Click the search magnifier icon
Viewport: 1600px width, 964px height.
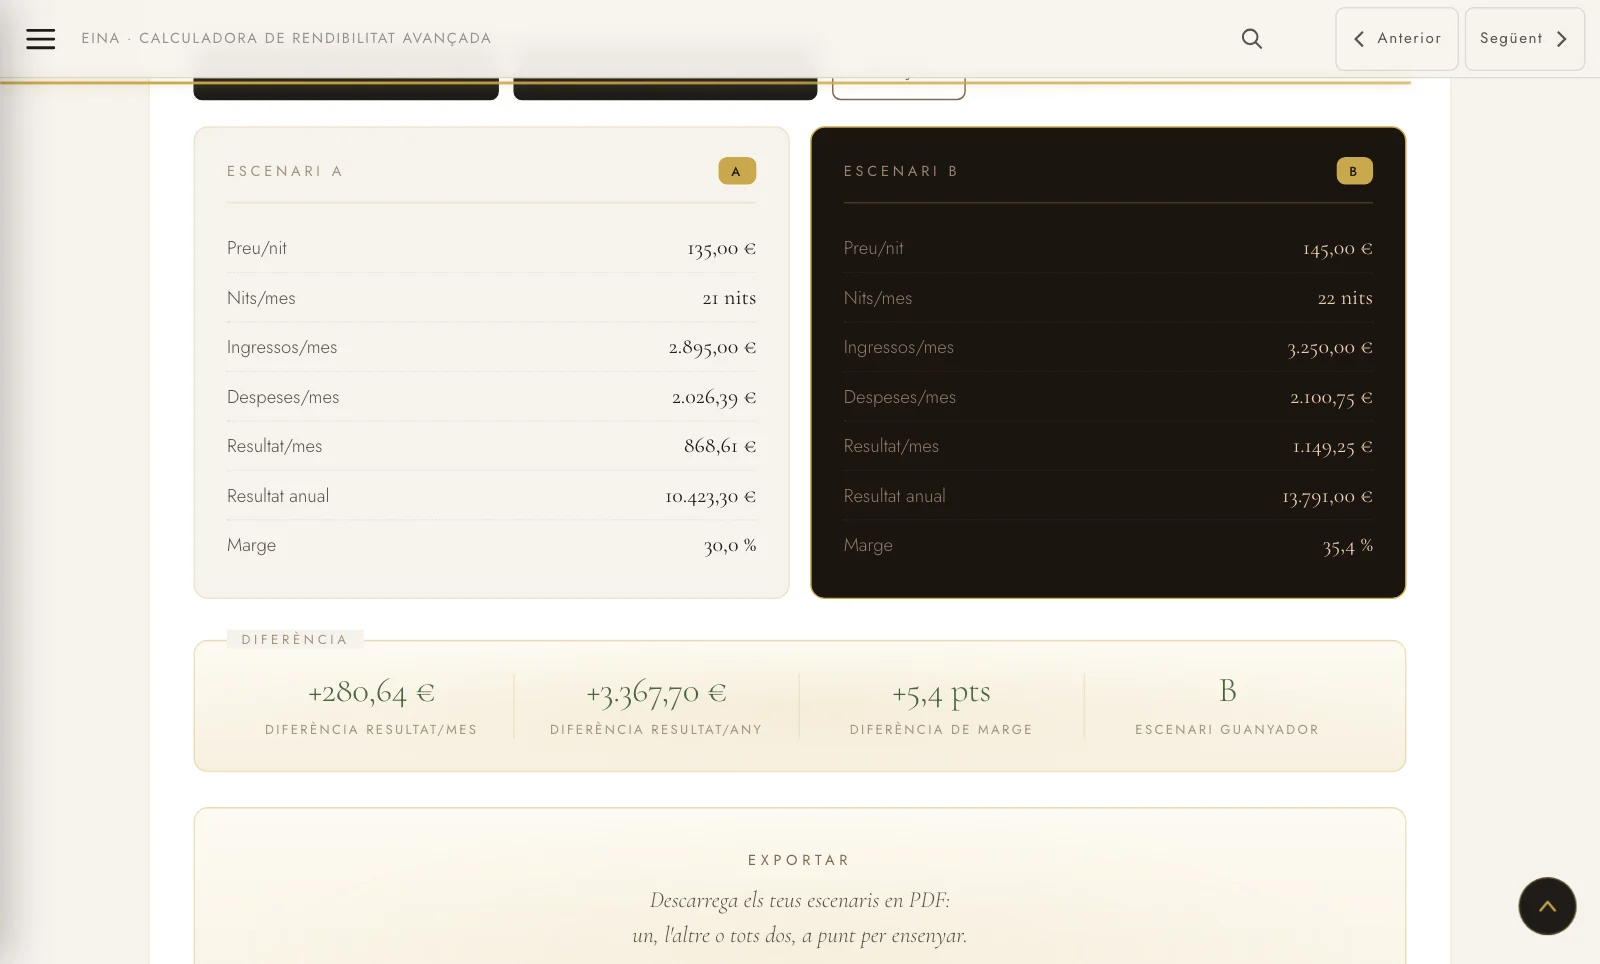click(x=1251, y=39)
